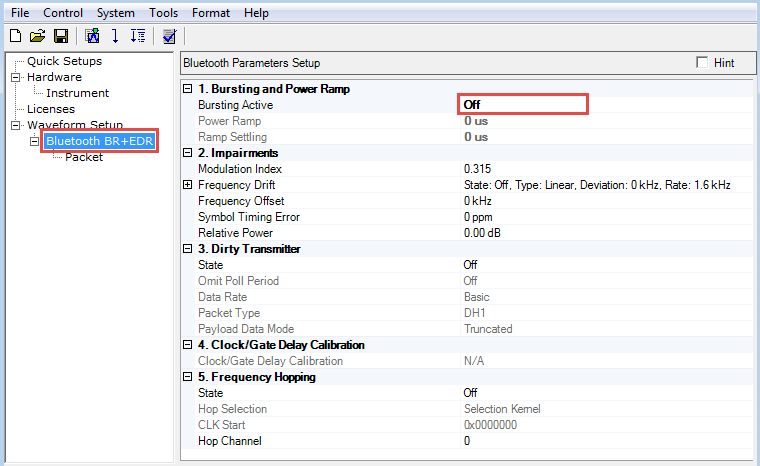Collapse Bursting and Power Ramp section

(x=188, y=89)
